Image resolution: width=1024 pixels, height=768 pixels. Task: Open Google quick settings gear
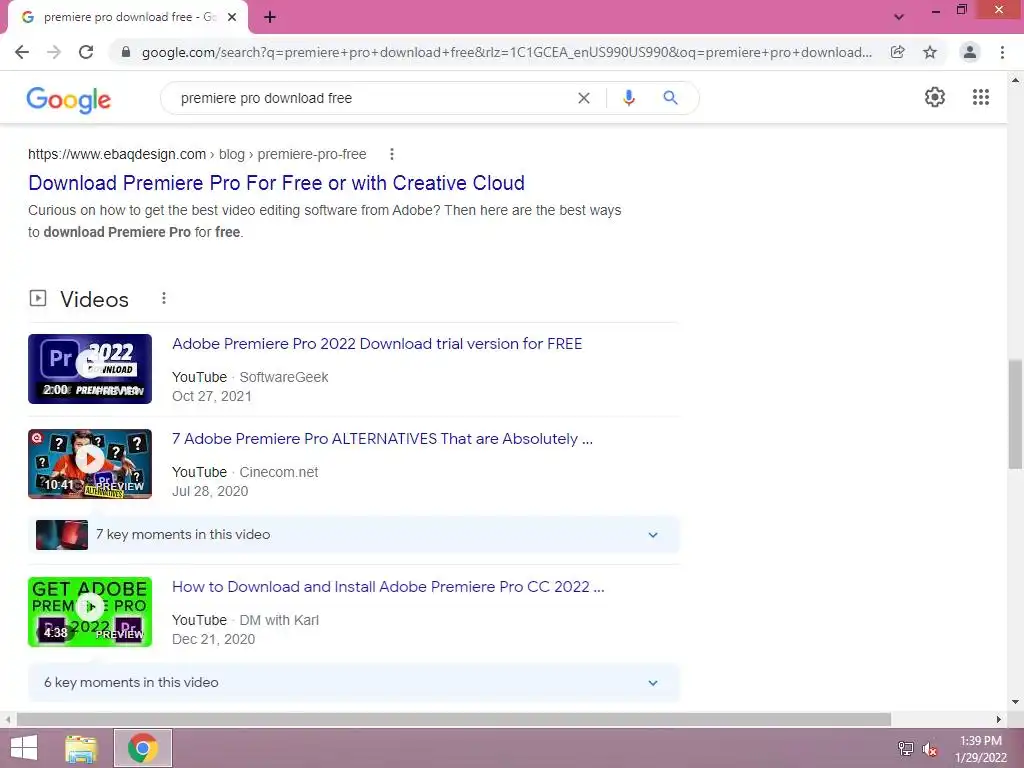935,97
